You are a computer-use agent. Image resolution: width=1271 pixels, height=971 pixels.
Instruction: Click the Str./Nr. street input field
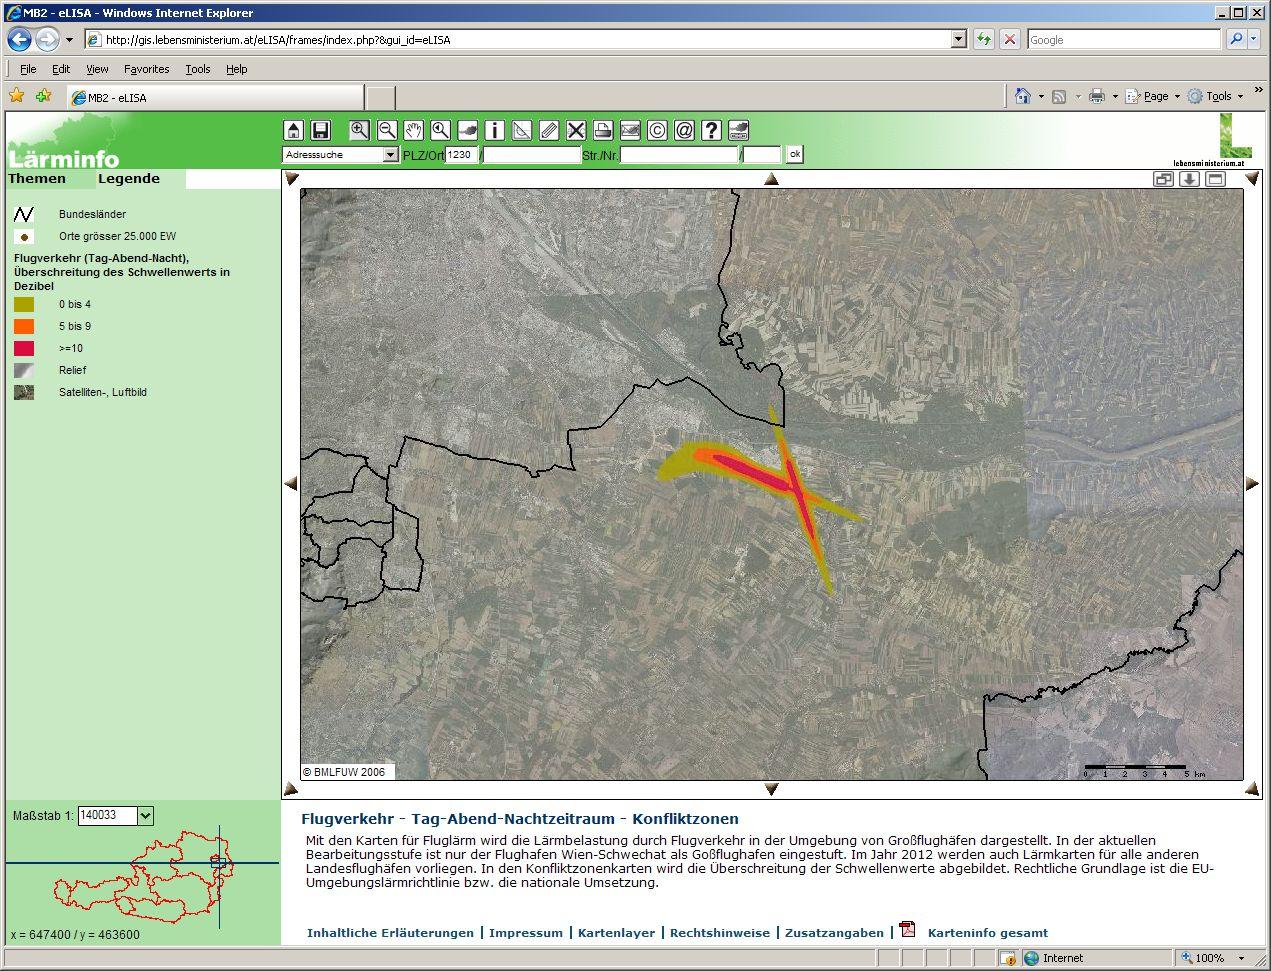point(679,155)
